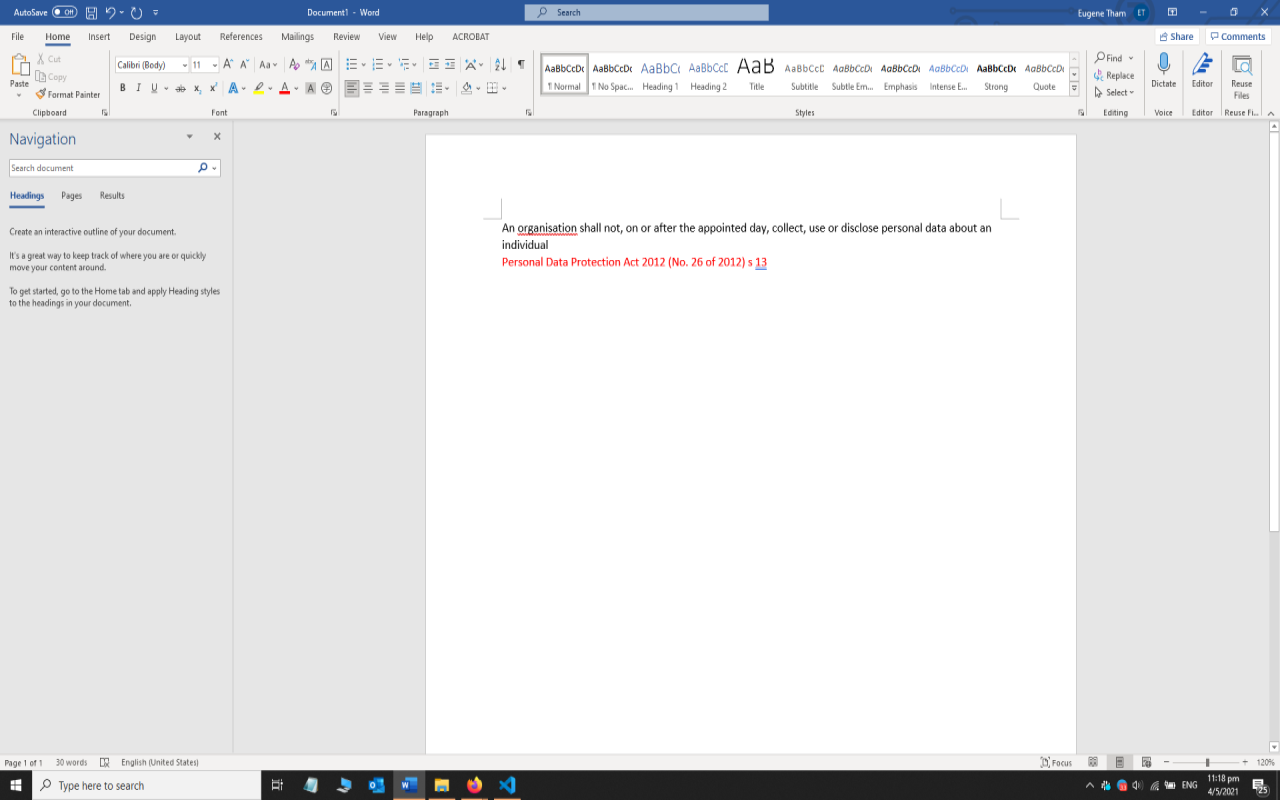Open the Comments button
Image resolution: width=1280 pixels, height=800 pixels.
1237,36
